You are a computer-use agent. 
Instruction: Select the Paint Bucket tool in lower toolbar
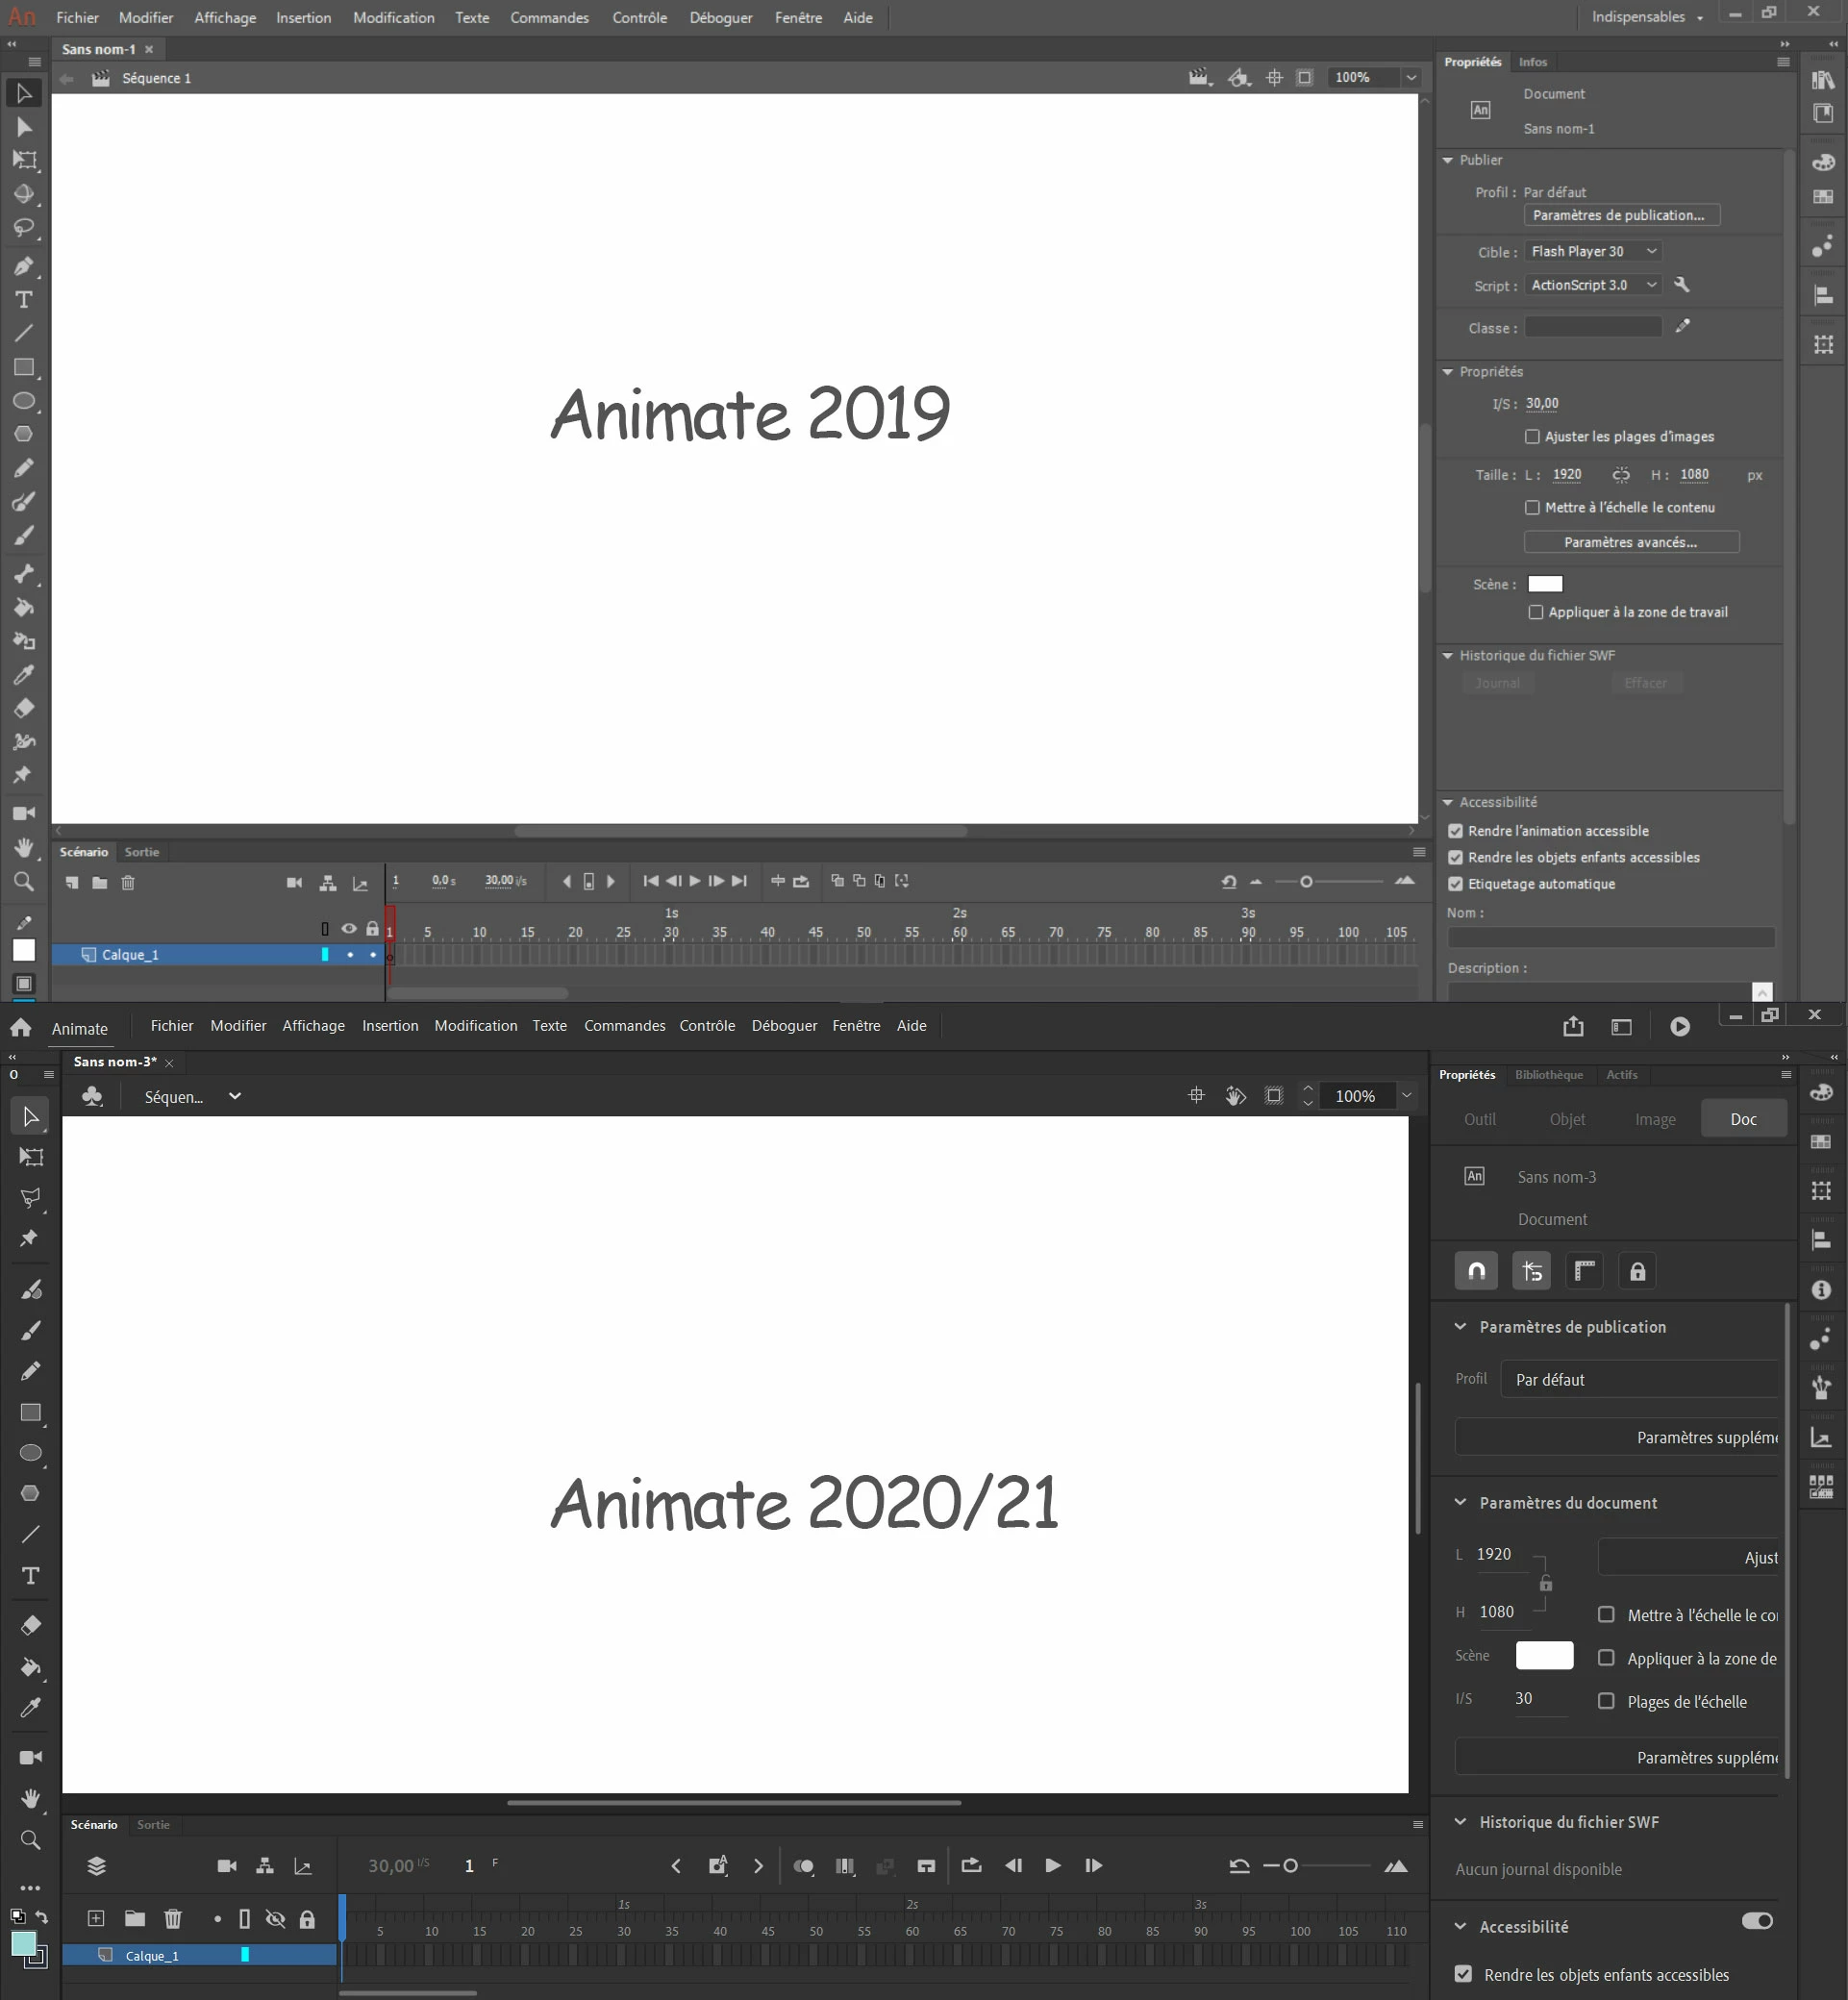coord(31,1667)
